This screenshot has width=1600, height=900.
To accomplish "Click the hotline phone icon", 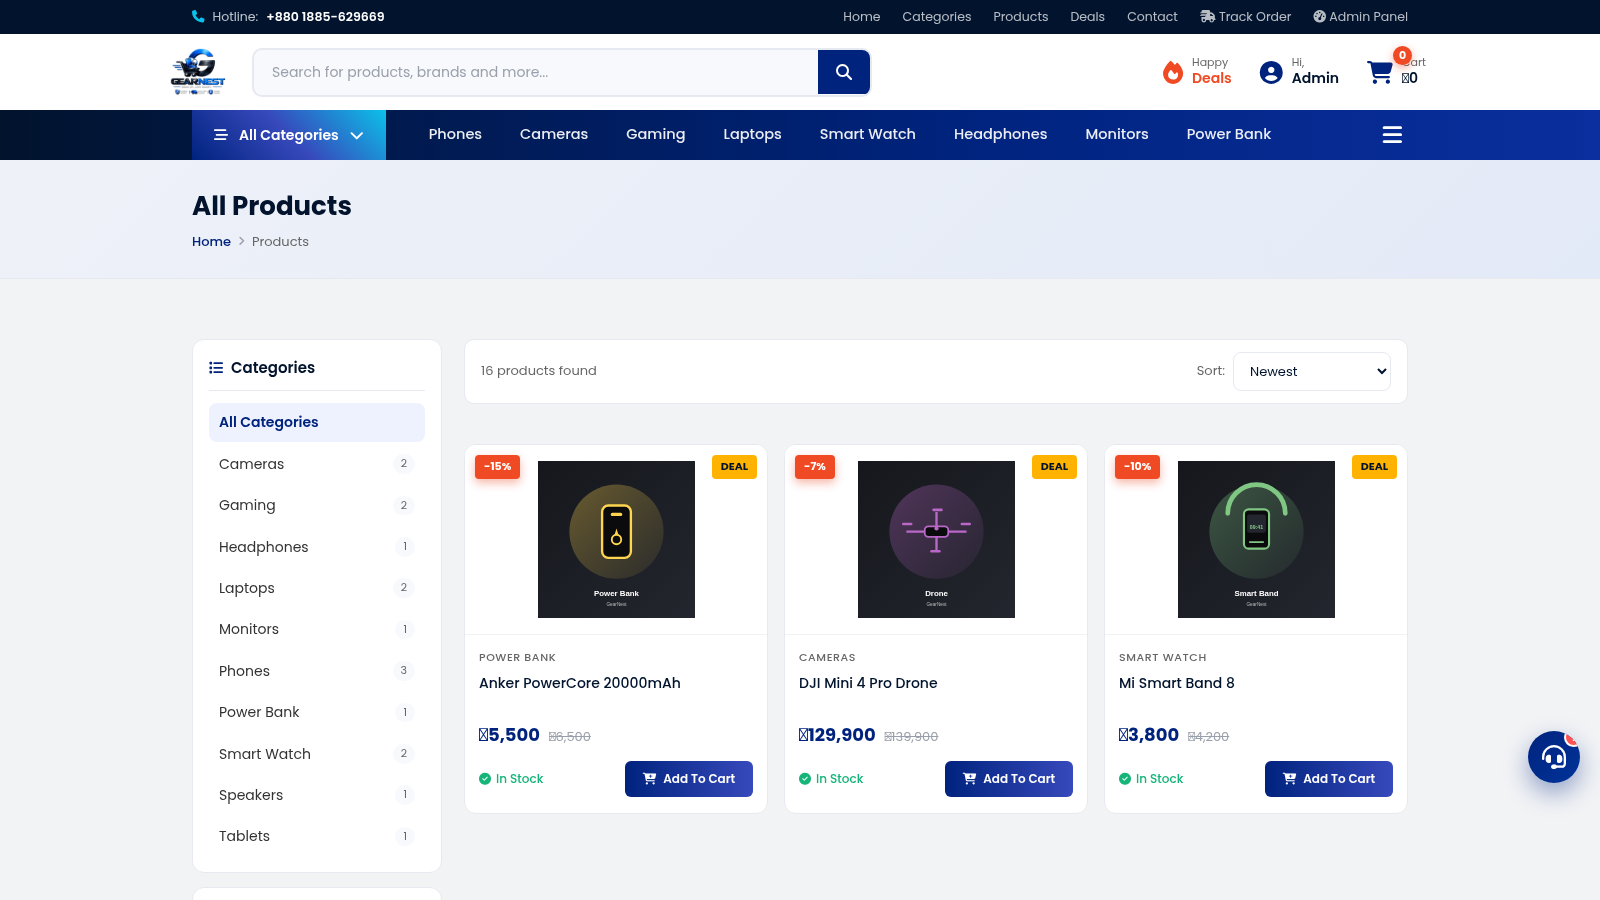I will click(x=198, y=17).
